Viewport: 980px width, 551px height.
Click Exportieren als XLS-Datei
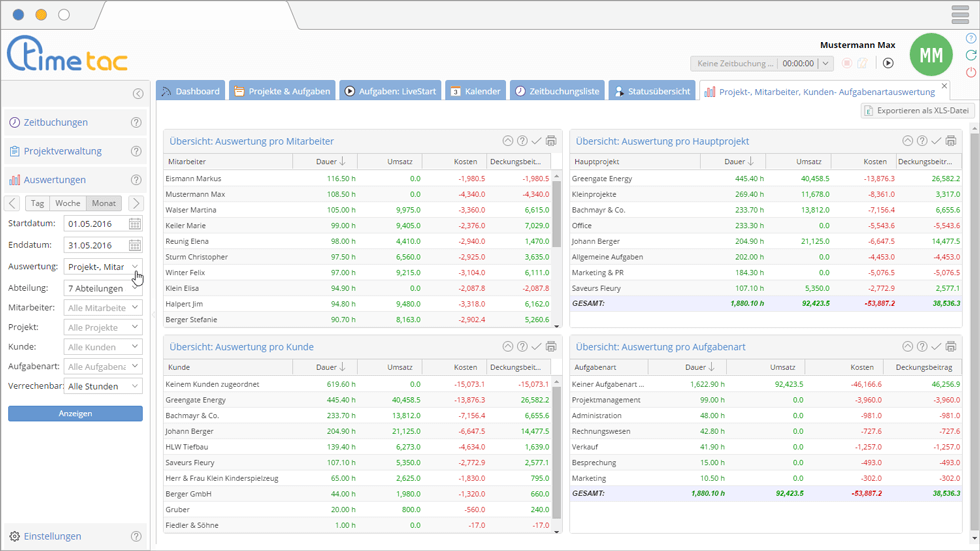tap(917, 111)
